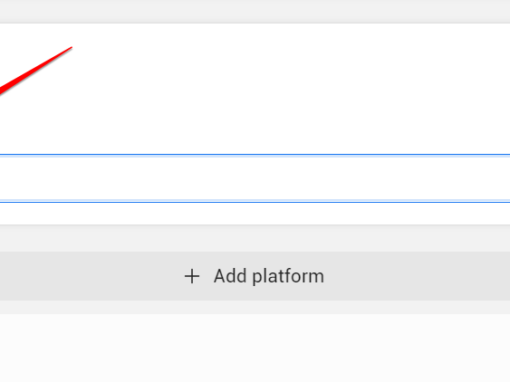Click the tip of the red arrow

coord(71,48)
